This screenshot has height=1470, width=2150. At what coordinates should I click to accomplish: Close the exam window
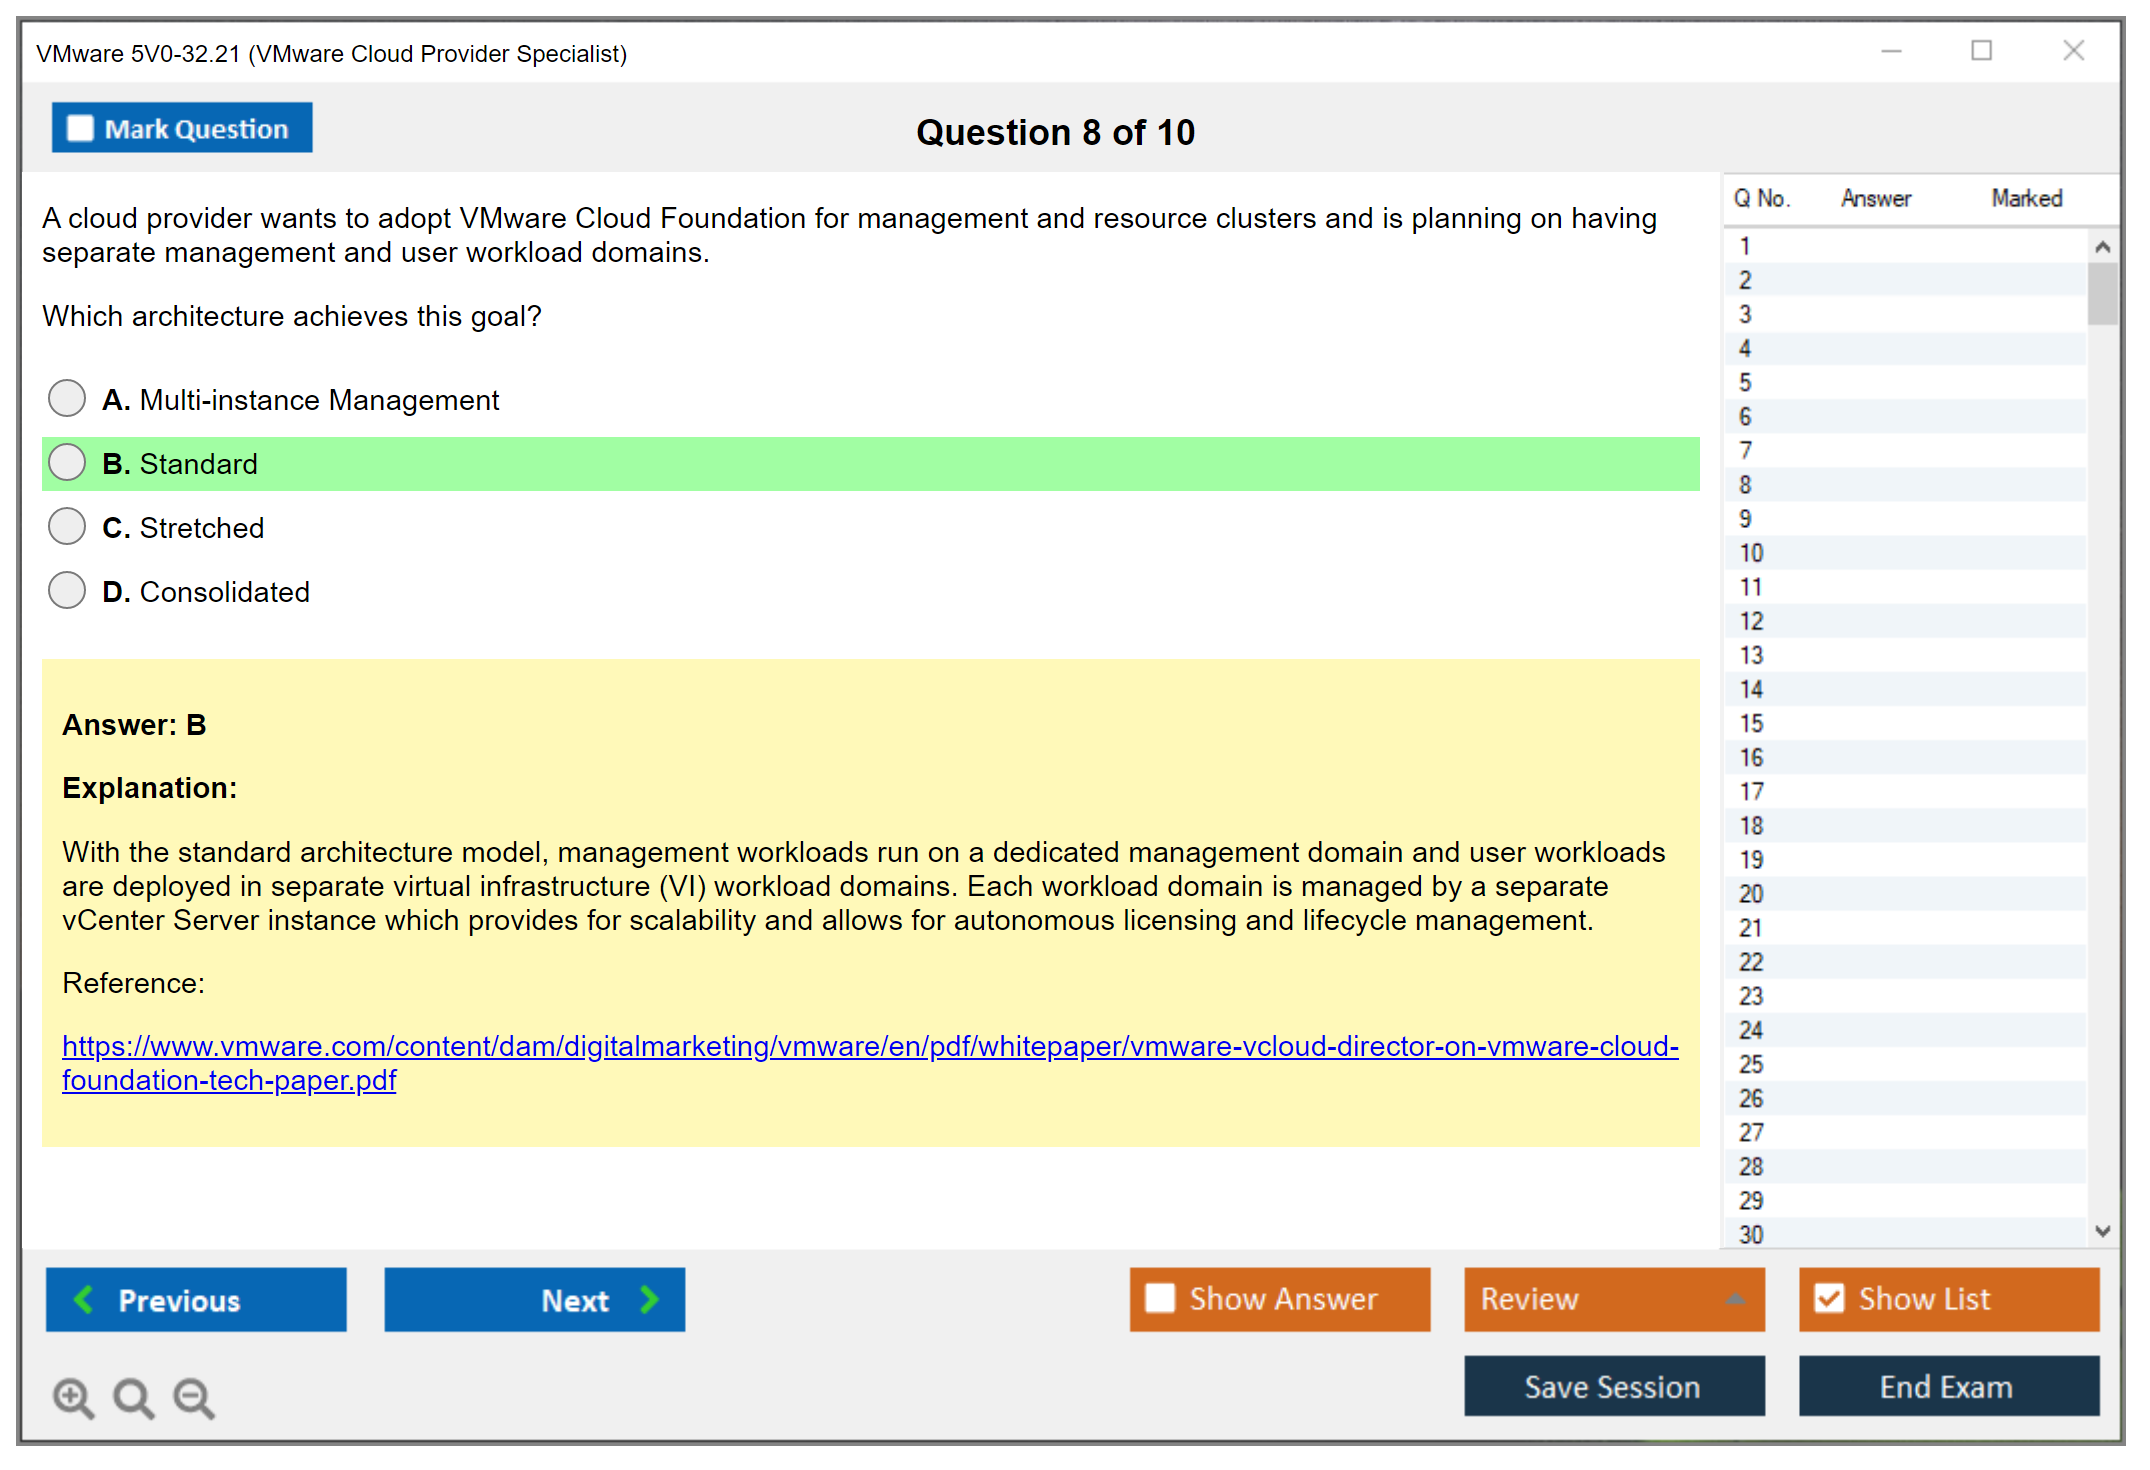2073,51
